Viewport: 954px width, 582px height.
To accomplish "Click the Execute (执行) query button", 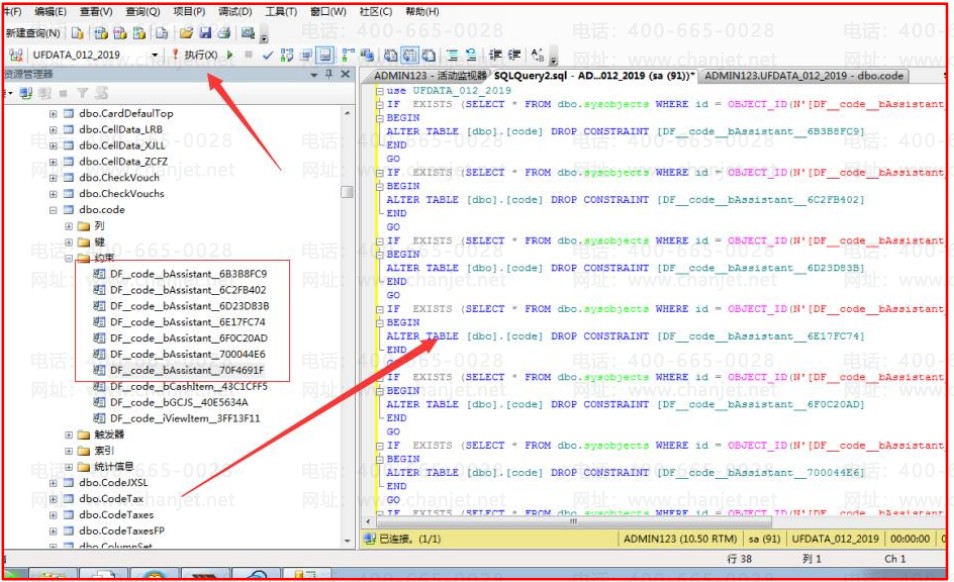I will click(x=195, y=55).
